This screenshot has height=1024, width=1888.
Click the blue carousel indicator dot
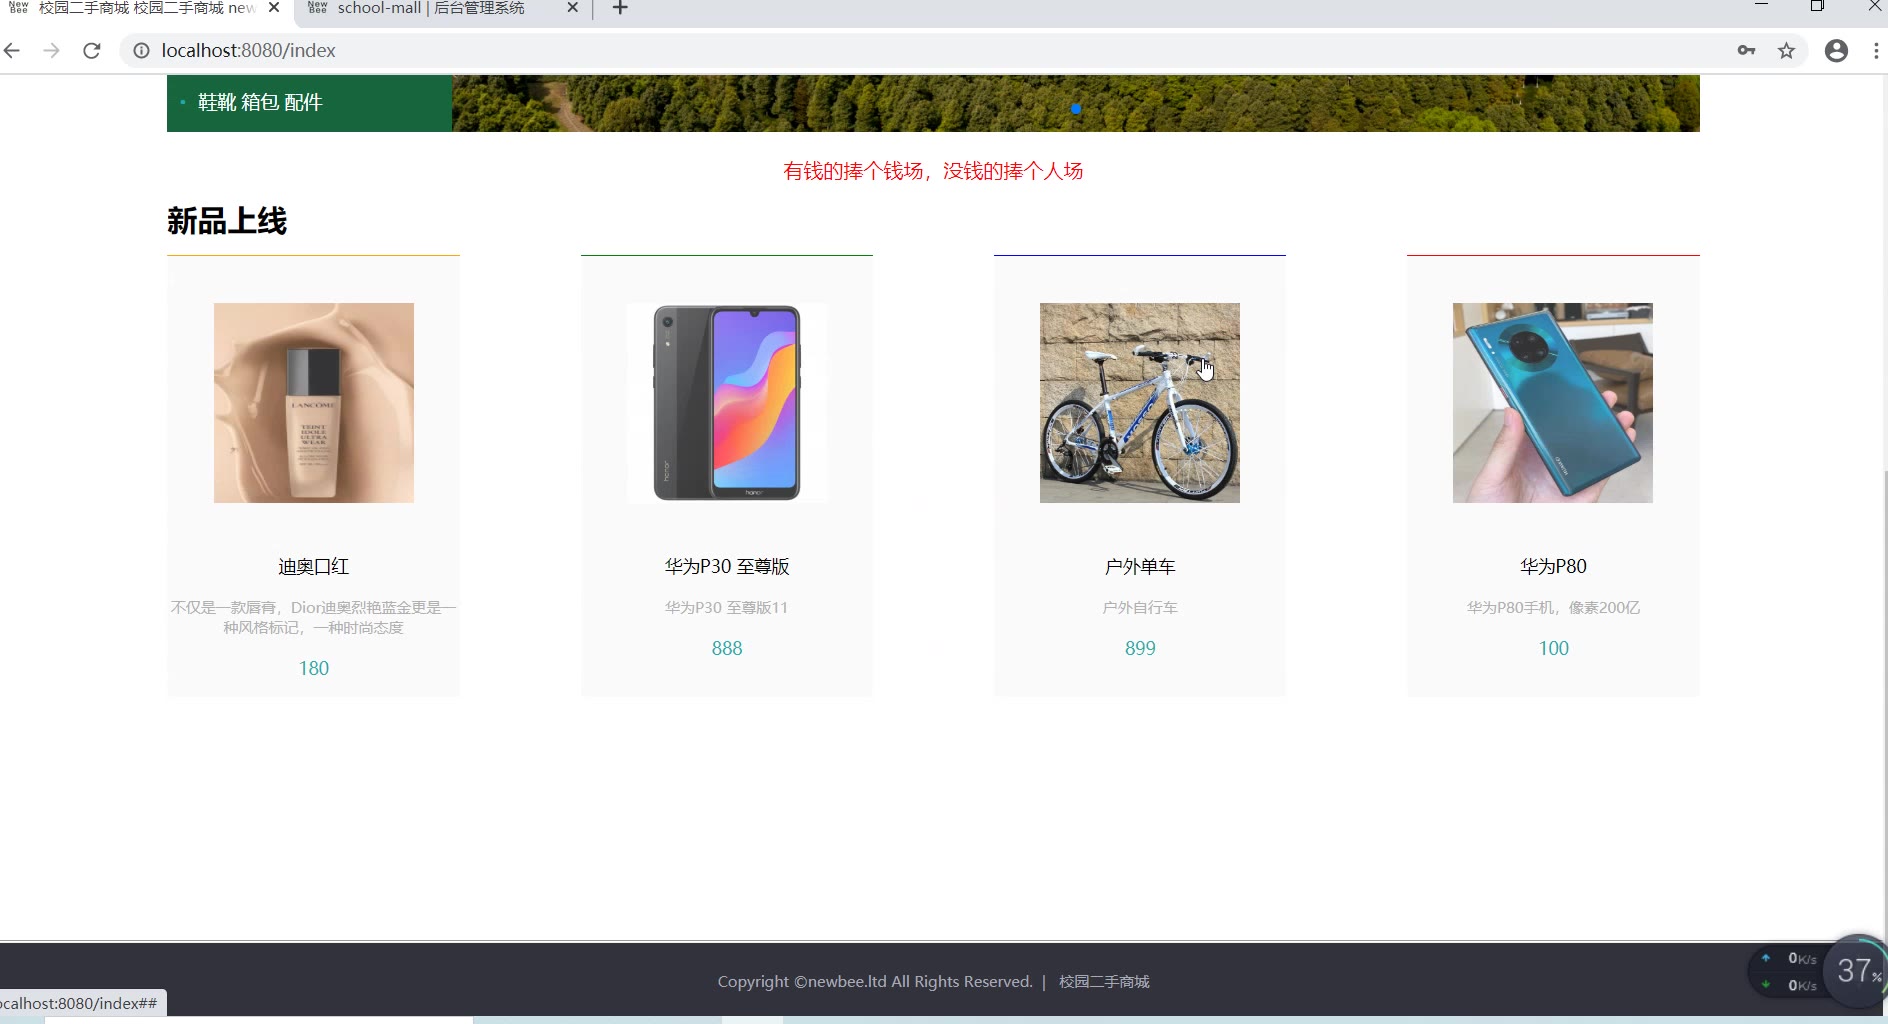click(1076, 108)
